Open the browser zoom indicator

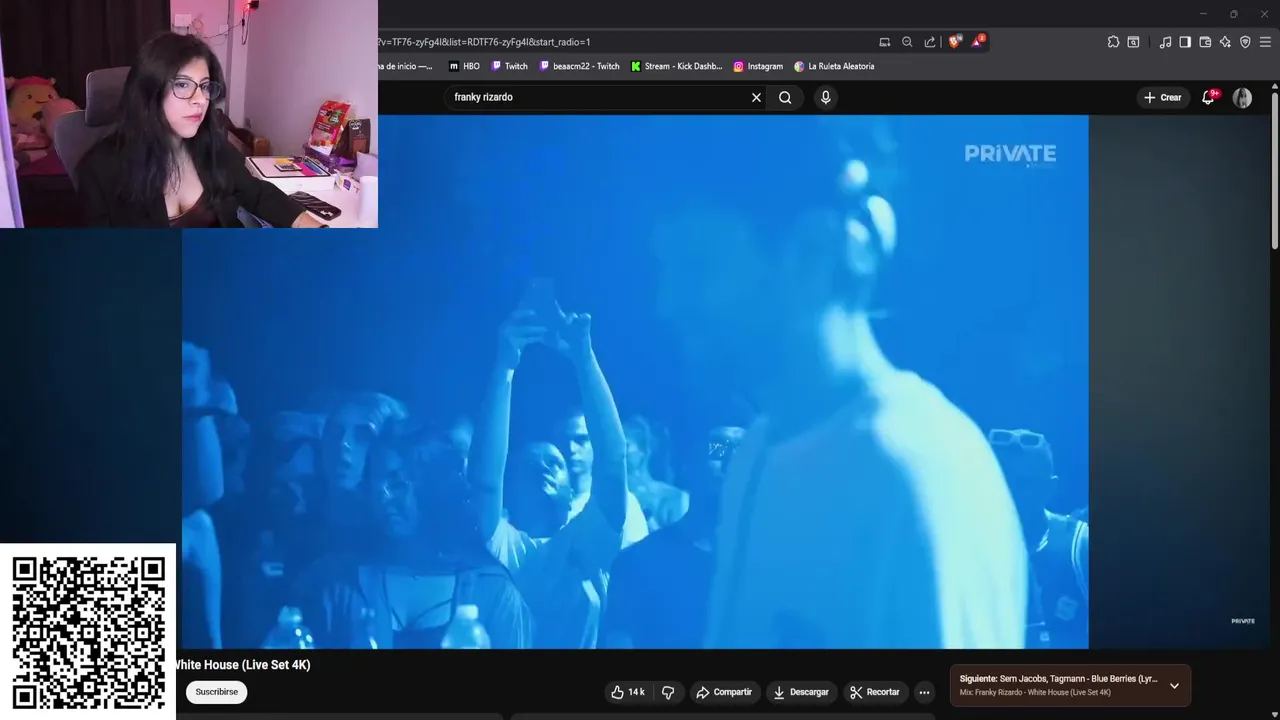tap(907, 42)
